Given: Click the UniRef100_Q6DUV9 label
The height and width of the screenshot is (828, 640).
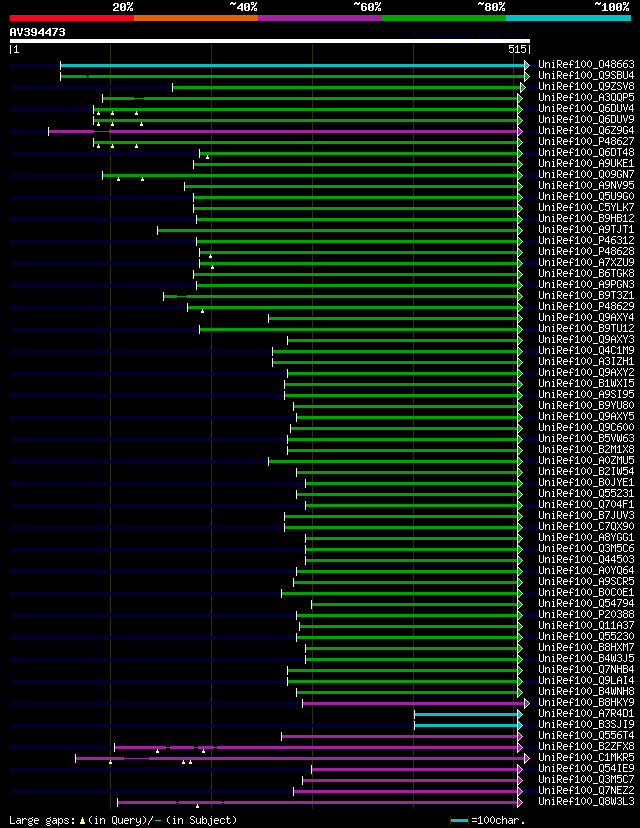Looking at the screenshot, I should pyautogui.click(x=586, y=119).
